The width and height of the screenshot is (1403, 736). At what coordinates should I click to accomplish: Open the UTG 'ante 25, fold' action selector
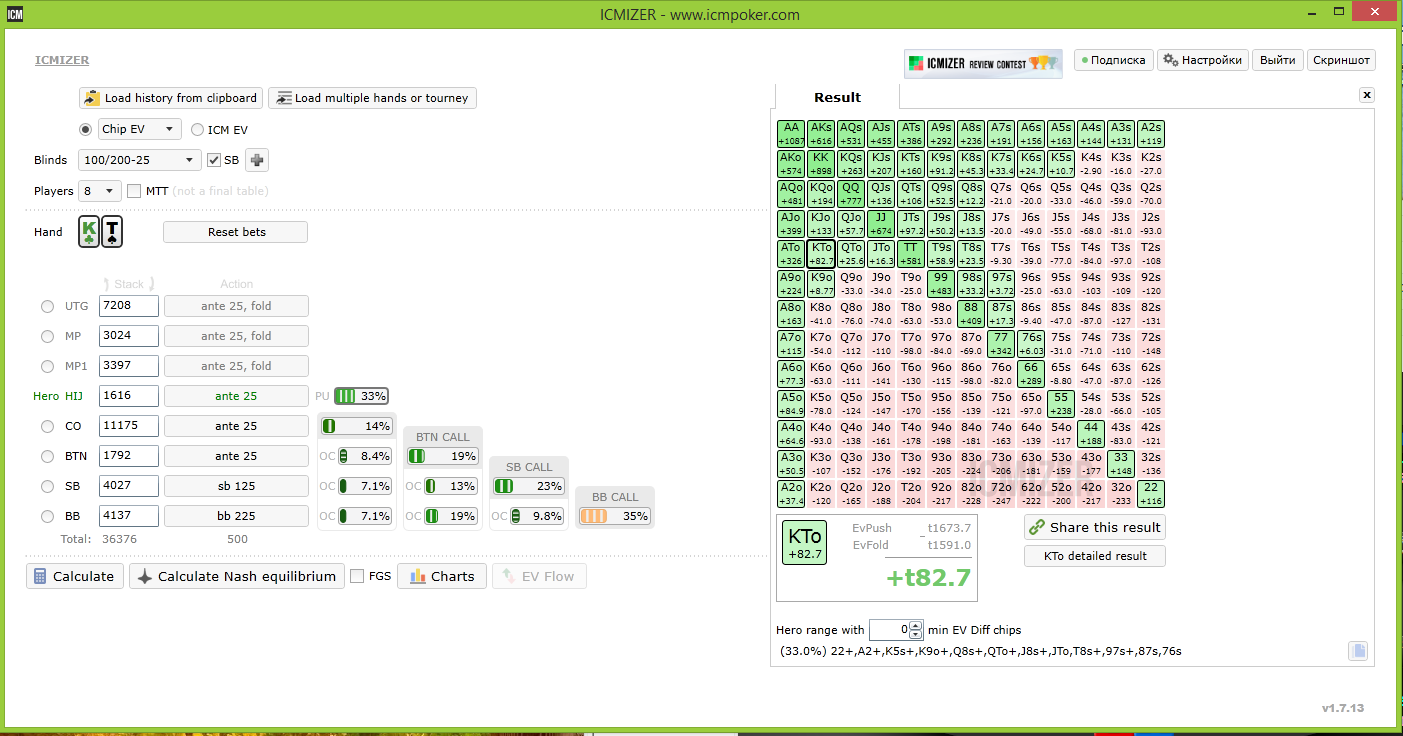pyautogui.click(x=236, y=306)
